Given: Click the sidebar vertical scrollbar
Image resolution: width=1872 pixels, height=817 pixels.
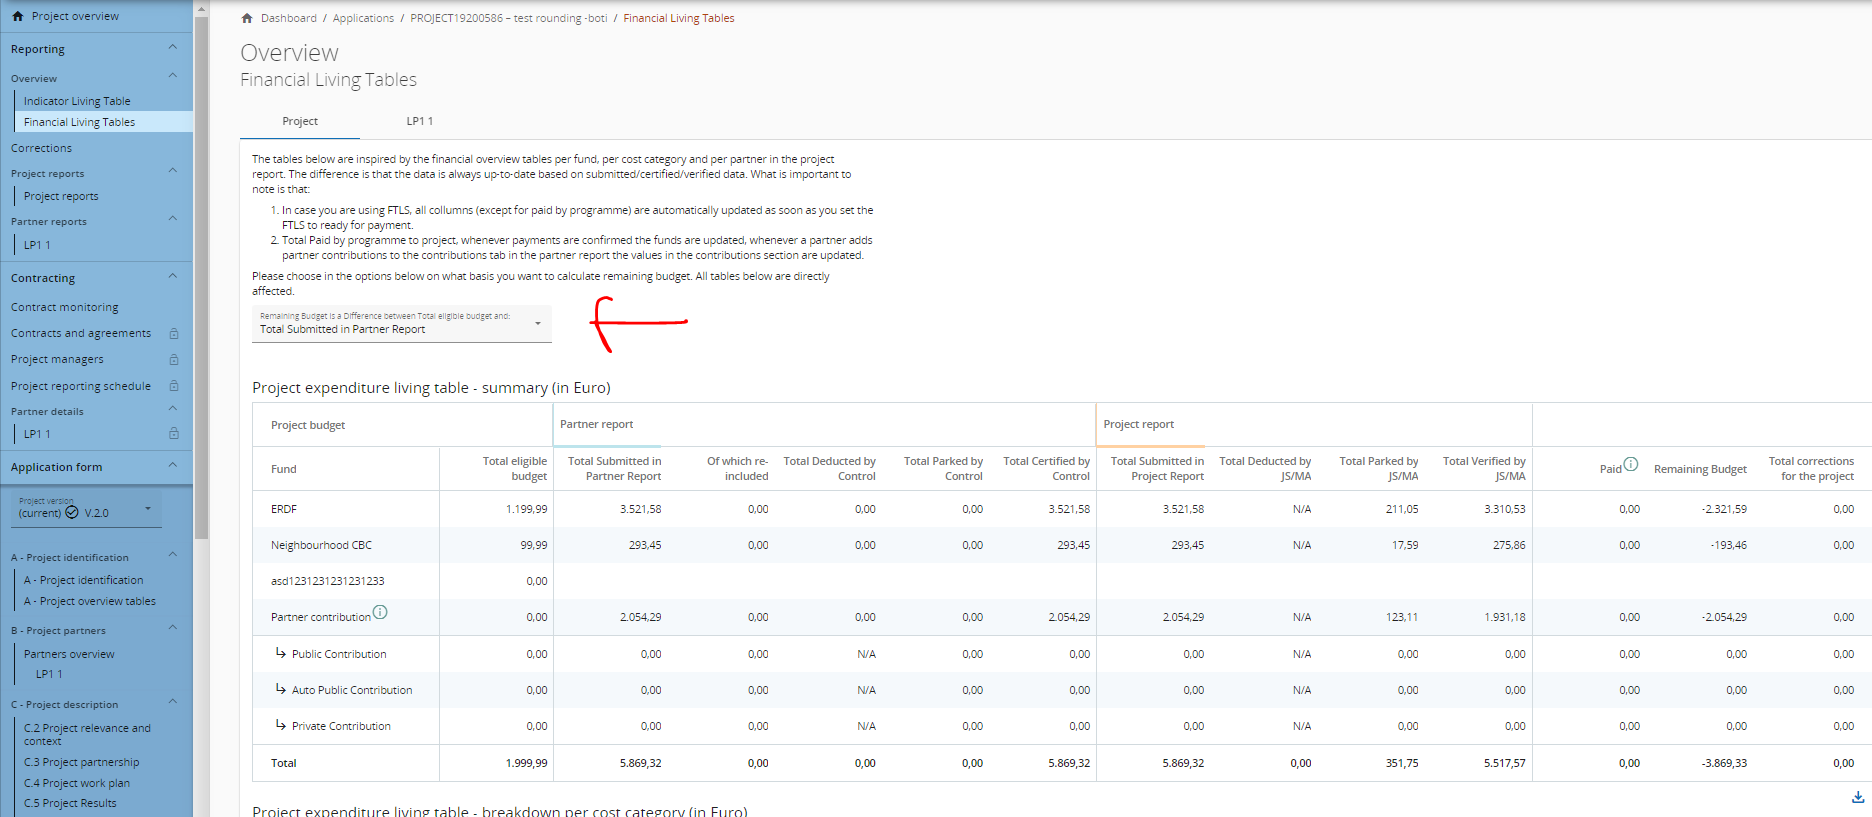Looking at the screenshot, I should (201, 280).
